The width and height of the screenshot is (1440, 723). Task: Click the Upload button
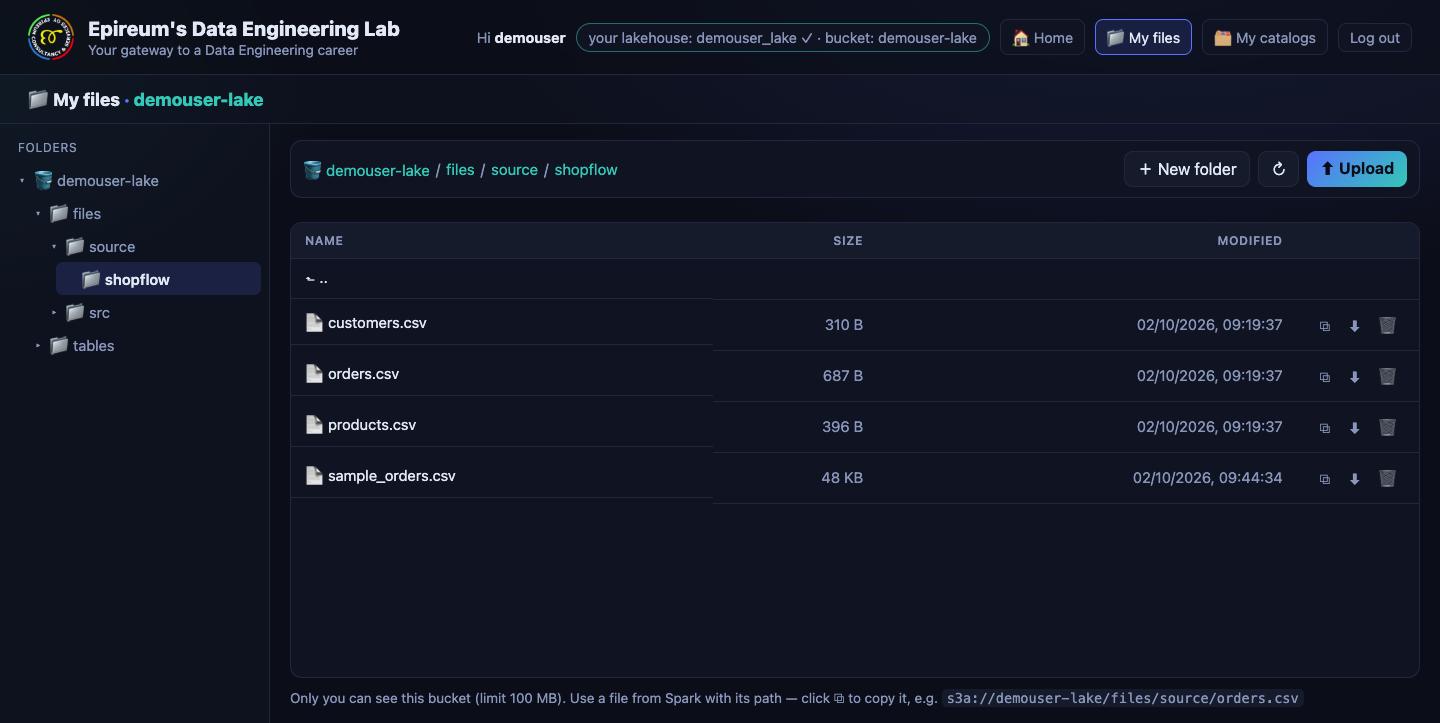[x=1357, y=169]
